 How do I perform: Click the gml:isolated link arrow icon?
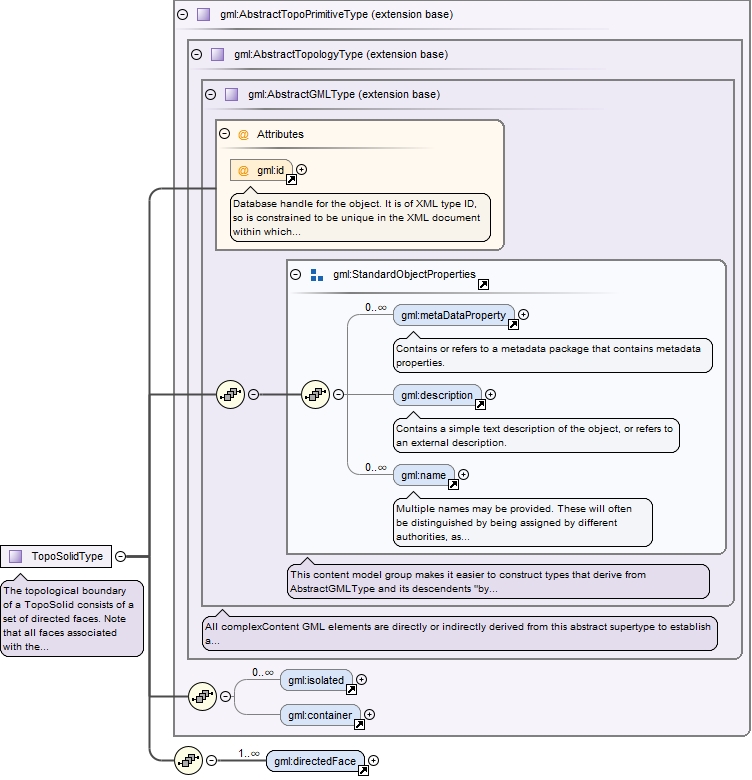tap(351, 690)
